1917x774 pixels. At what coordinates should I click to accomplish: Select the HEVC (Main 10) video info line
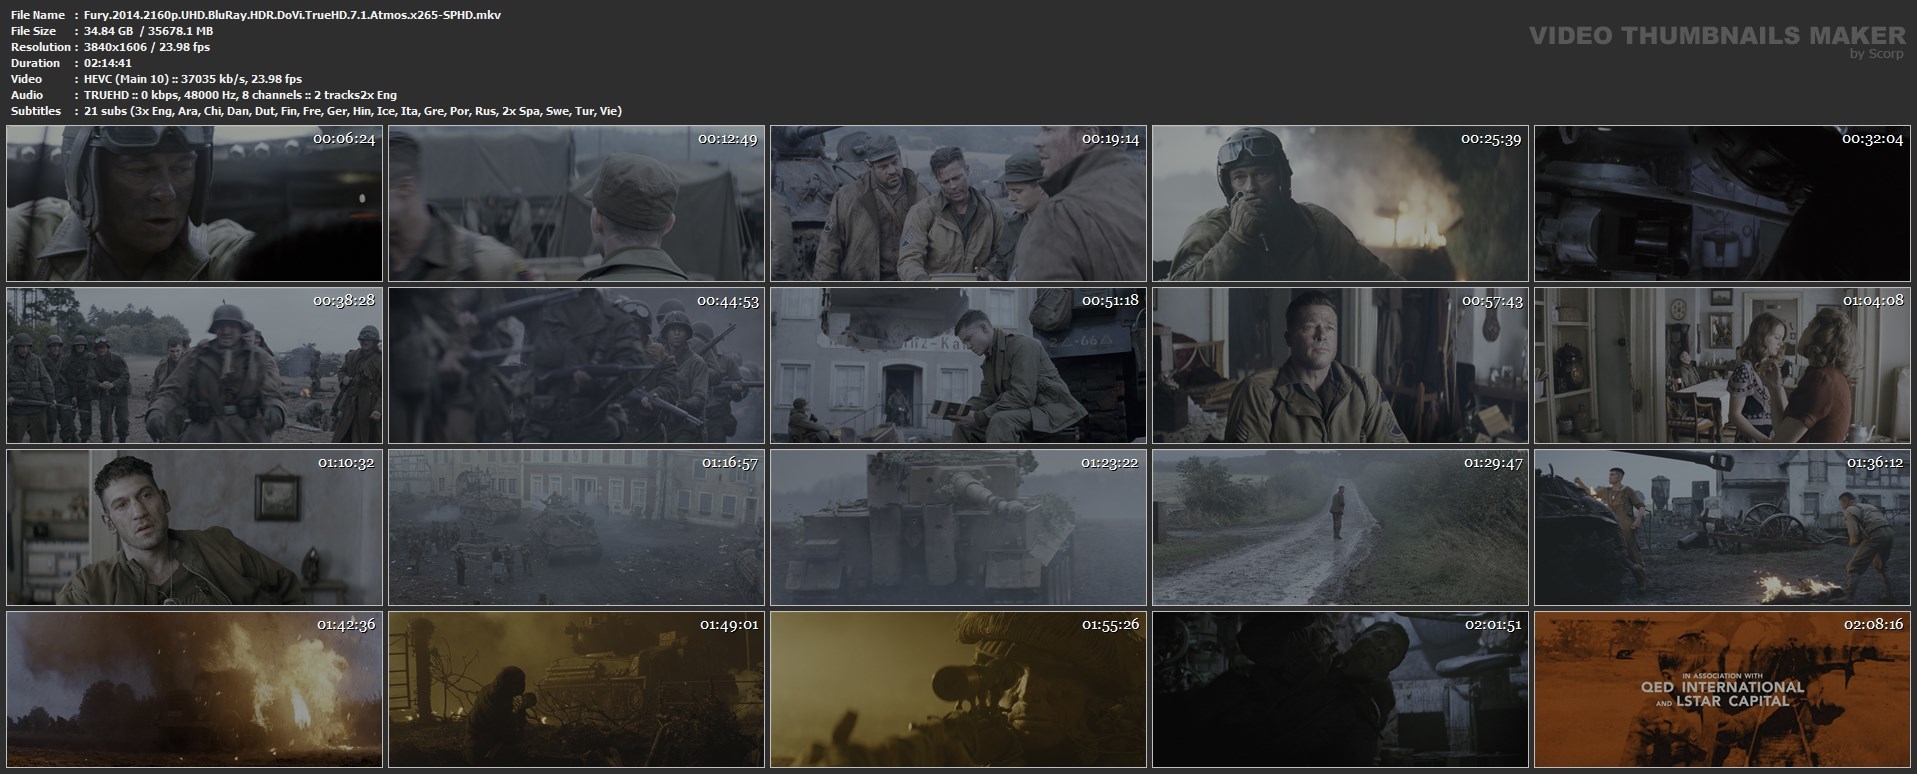[x=193, y=79]
